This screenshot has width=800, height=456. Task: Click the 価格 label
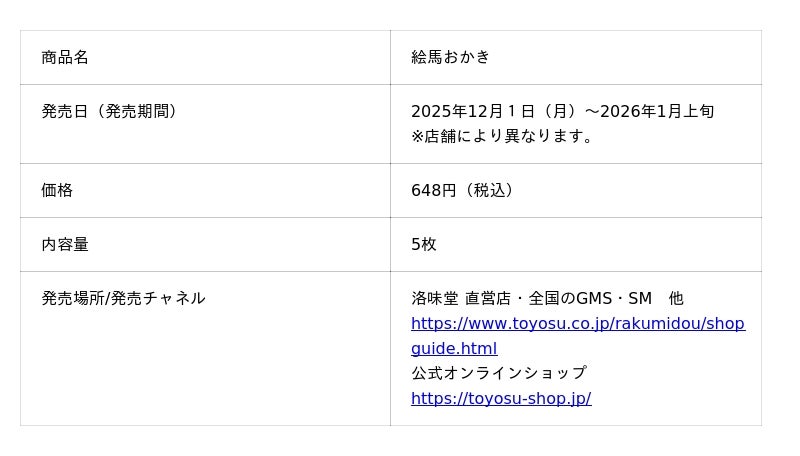[x=57, y=190]
